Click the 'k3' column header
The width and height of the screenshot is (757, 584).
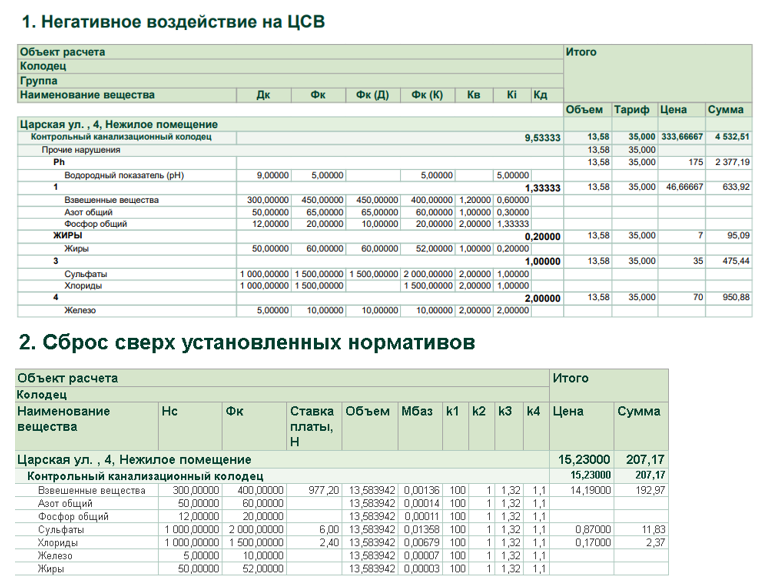[x=505, y=411]
